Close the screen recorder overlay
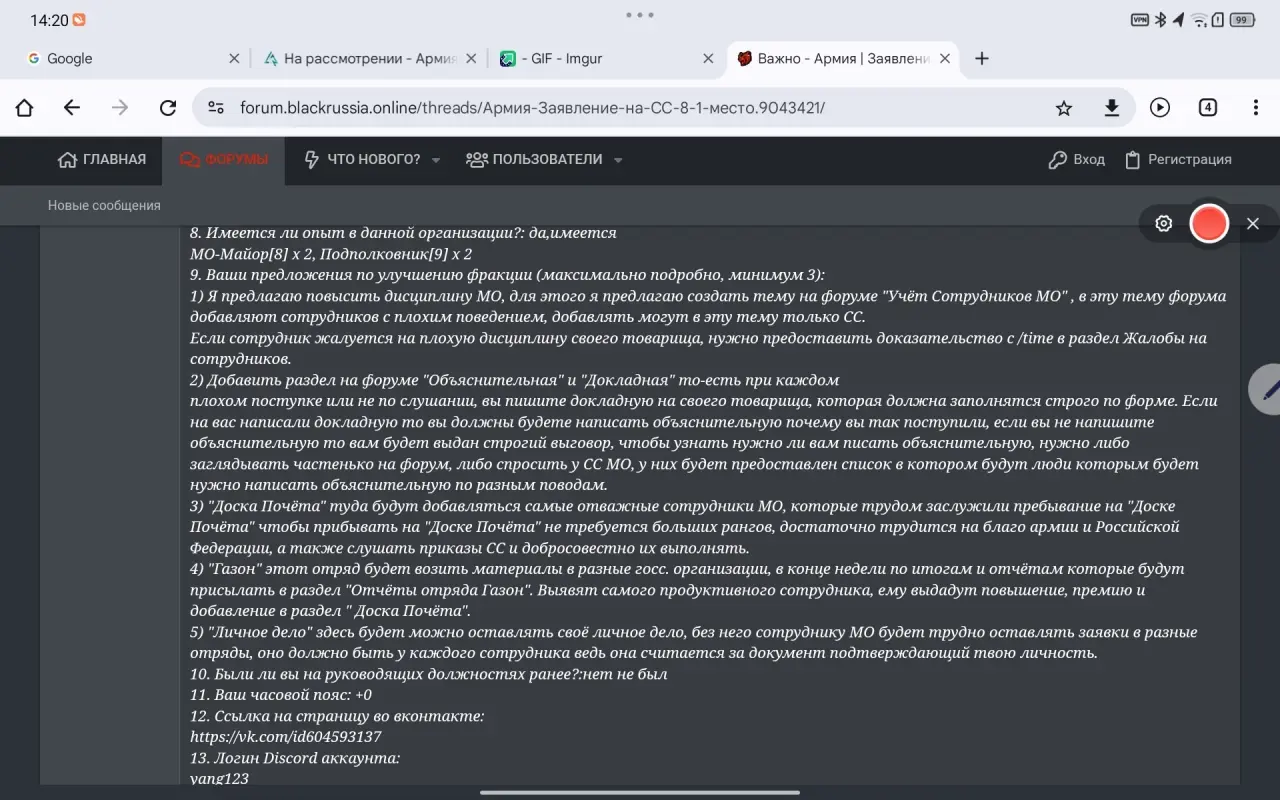Image resolution: width=1280 pixels, height=800 pixels. pos(1253,223)
